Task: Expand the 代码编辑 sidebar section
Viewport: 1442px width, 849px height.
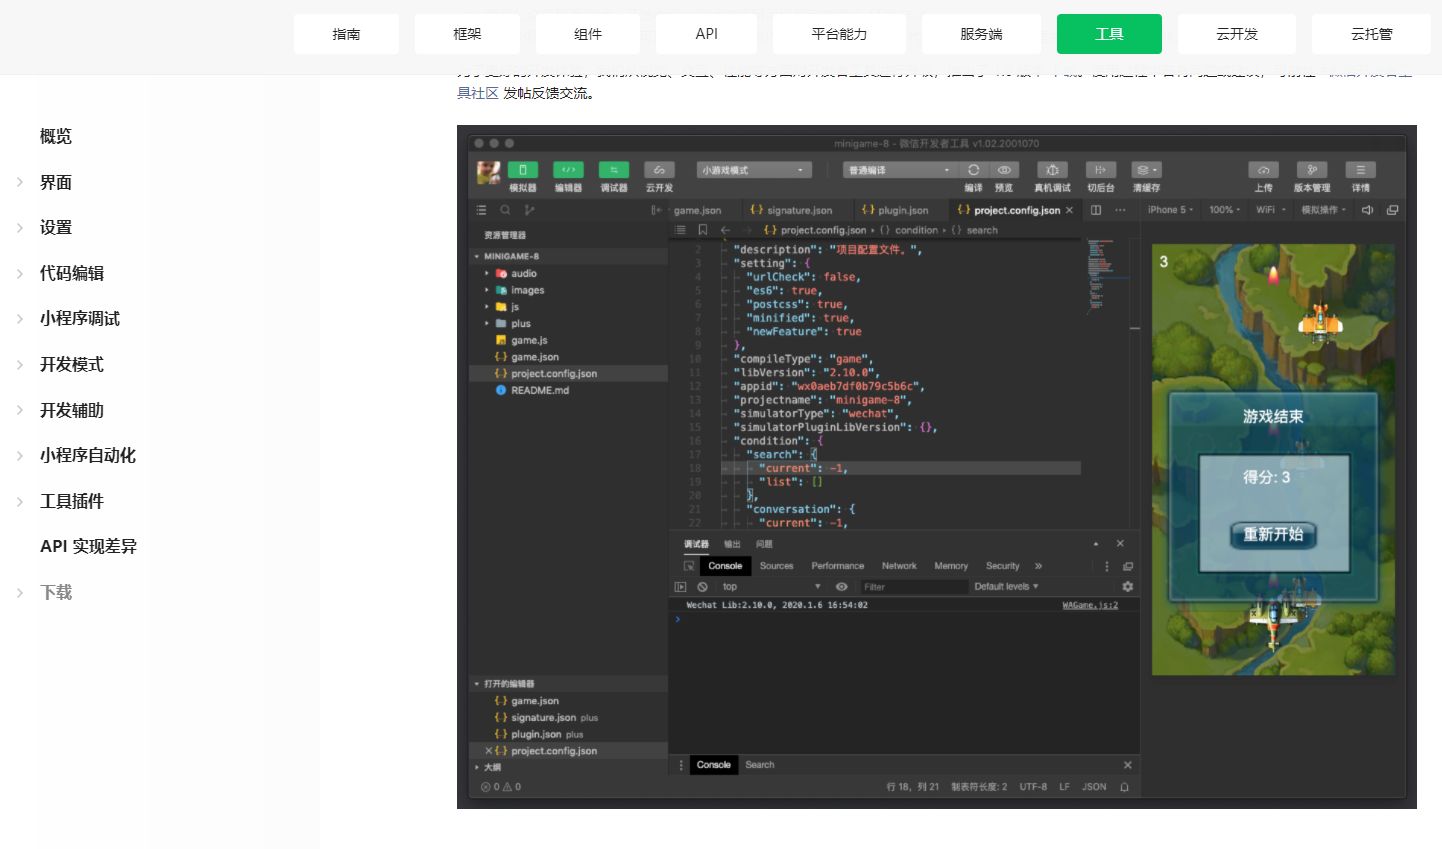Action: pyautogui.click(x=72, y=273)
